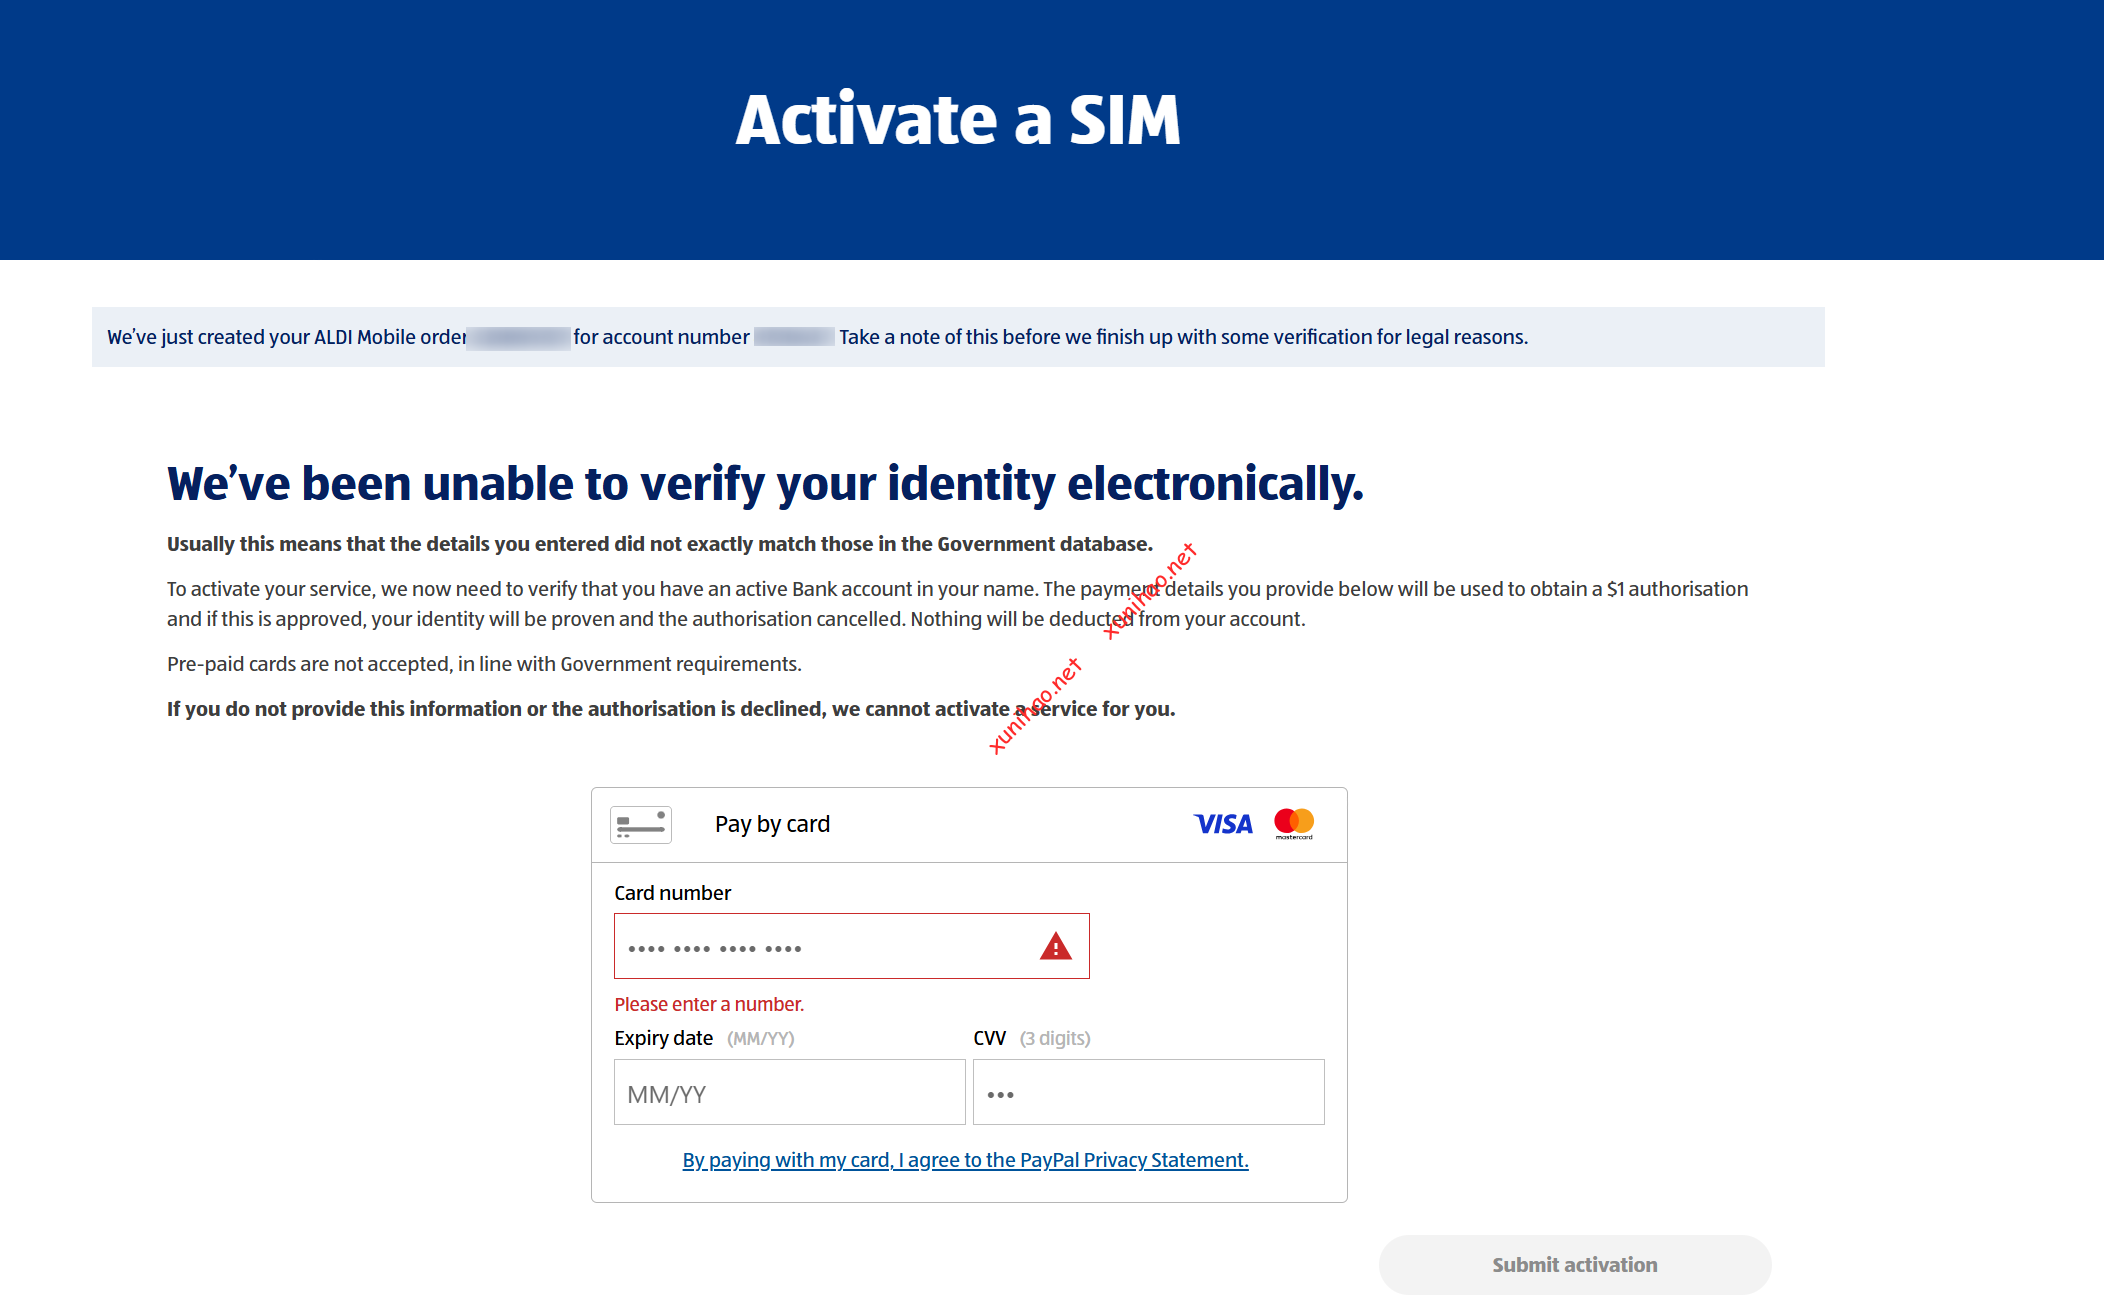2104x1295 pixels.
Task: Click the "unable to verify your identity" heading
Action: [x=765, y=484]
